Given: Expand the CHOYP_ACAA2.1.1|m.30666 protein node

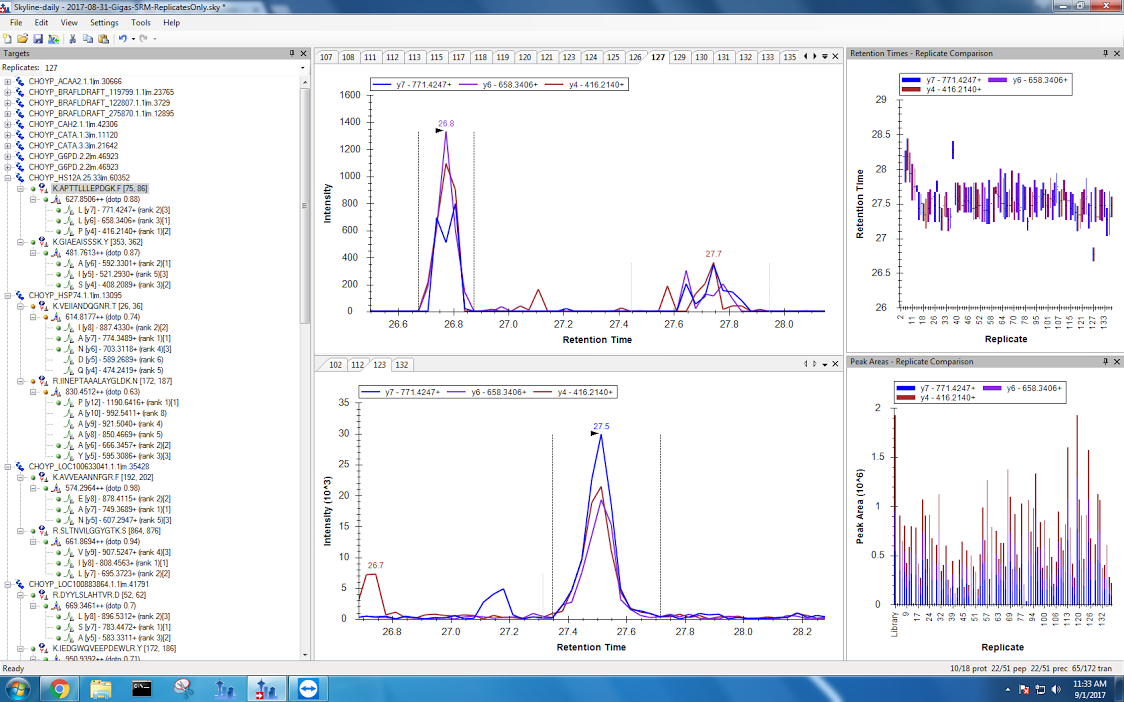Looking at the screenshot, I should 8,81.
